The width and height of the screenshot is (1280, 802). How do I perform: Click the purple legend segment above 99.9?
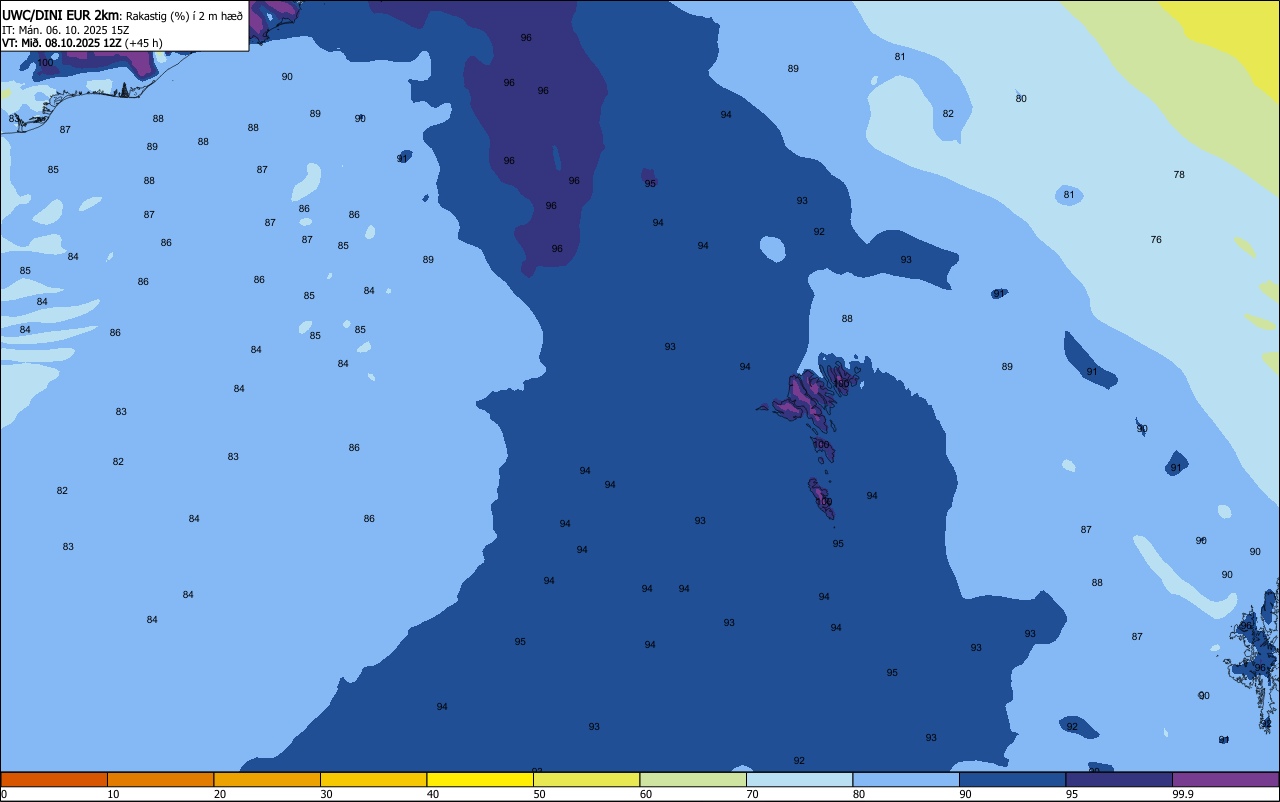point(1225,779)
